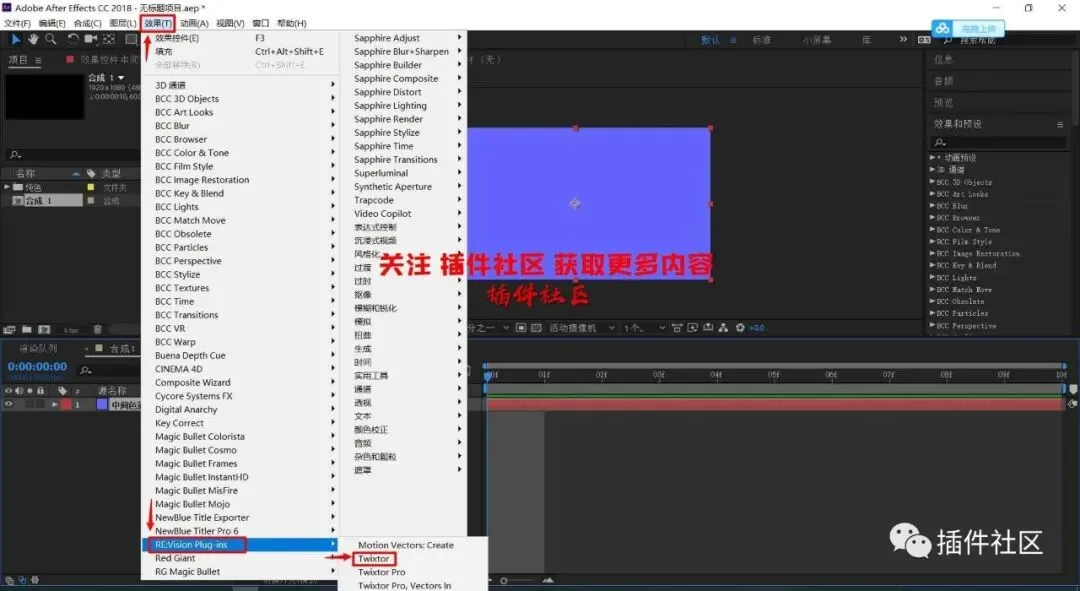The image size is (1080, 591).
Task: Expand the BCC Blur preset category in 效果和预设
Action: point(932,206)
